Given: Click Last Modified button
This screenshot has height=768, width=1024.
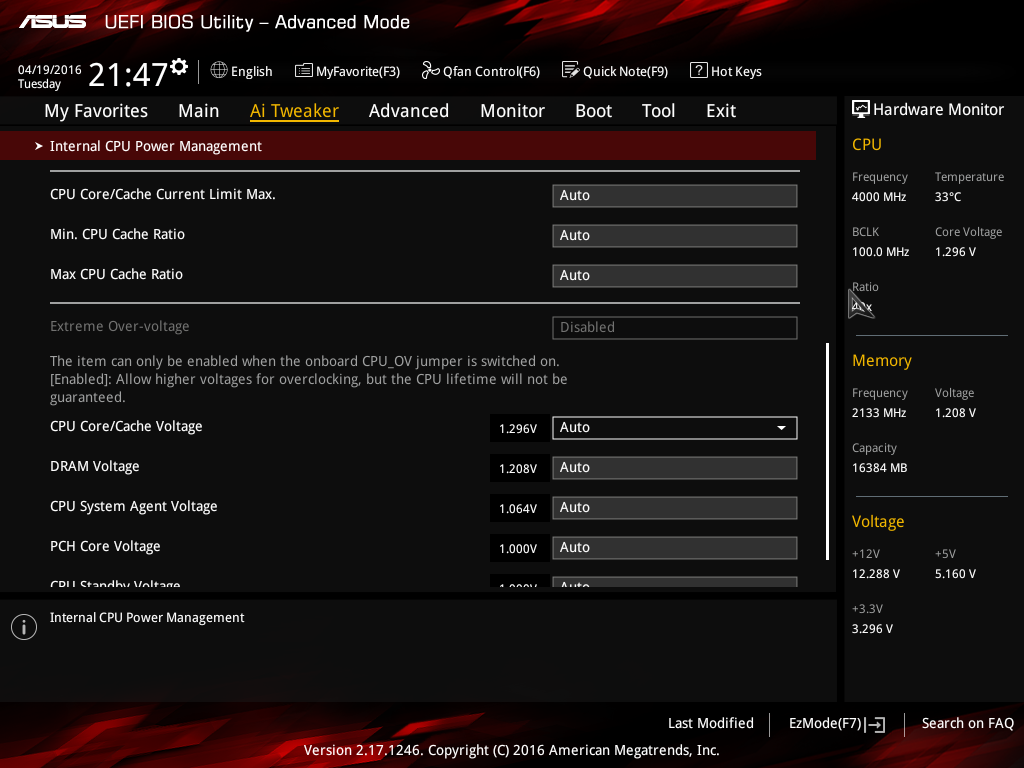Looking at the screenshot, I should pos(711,723).
